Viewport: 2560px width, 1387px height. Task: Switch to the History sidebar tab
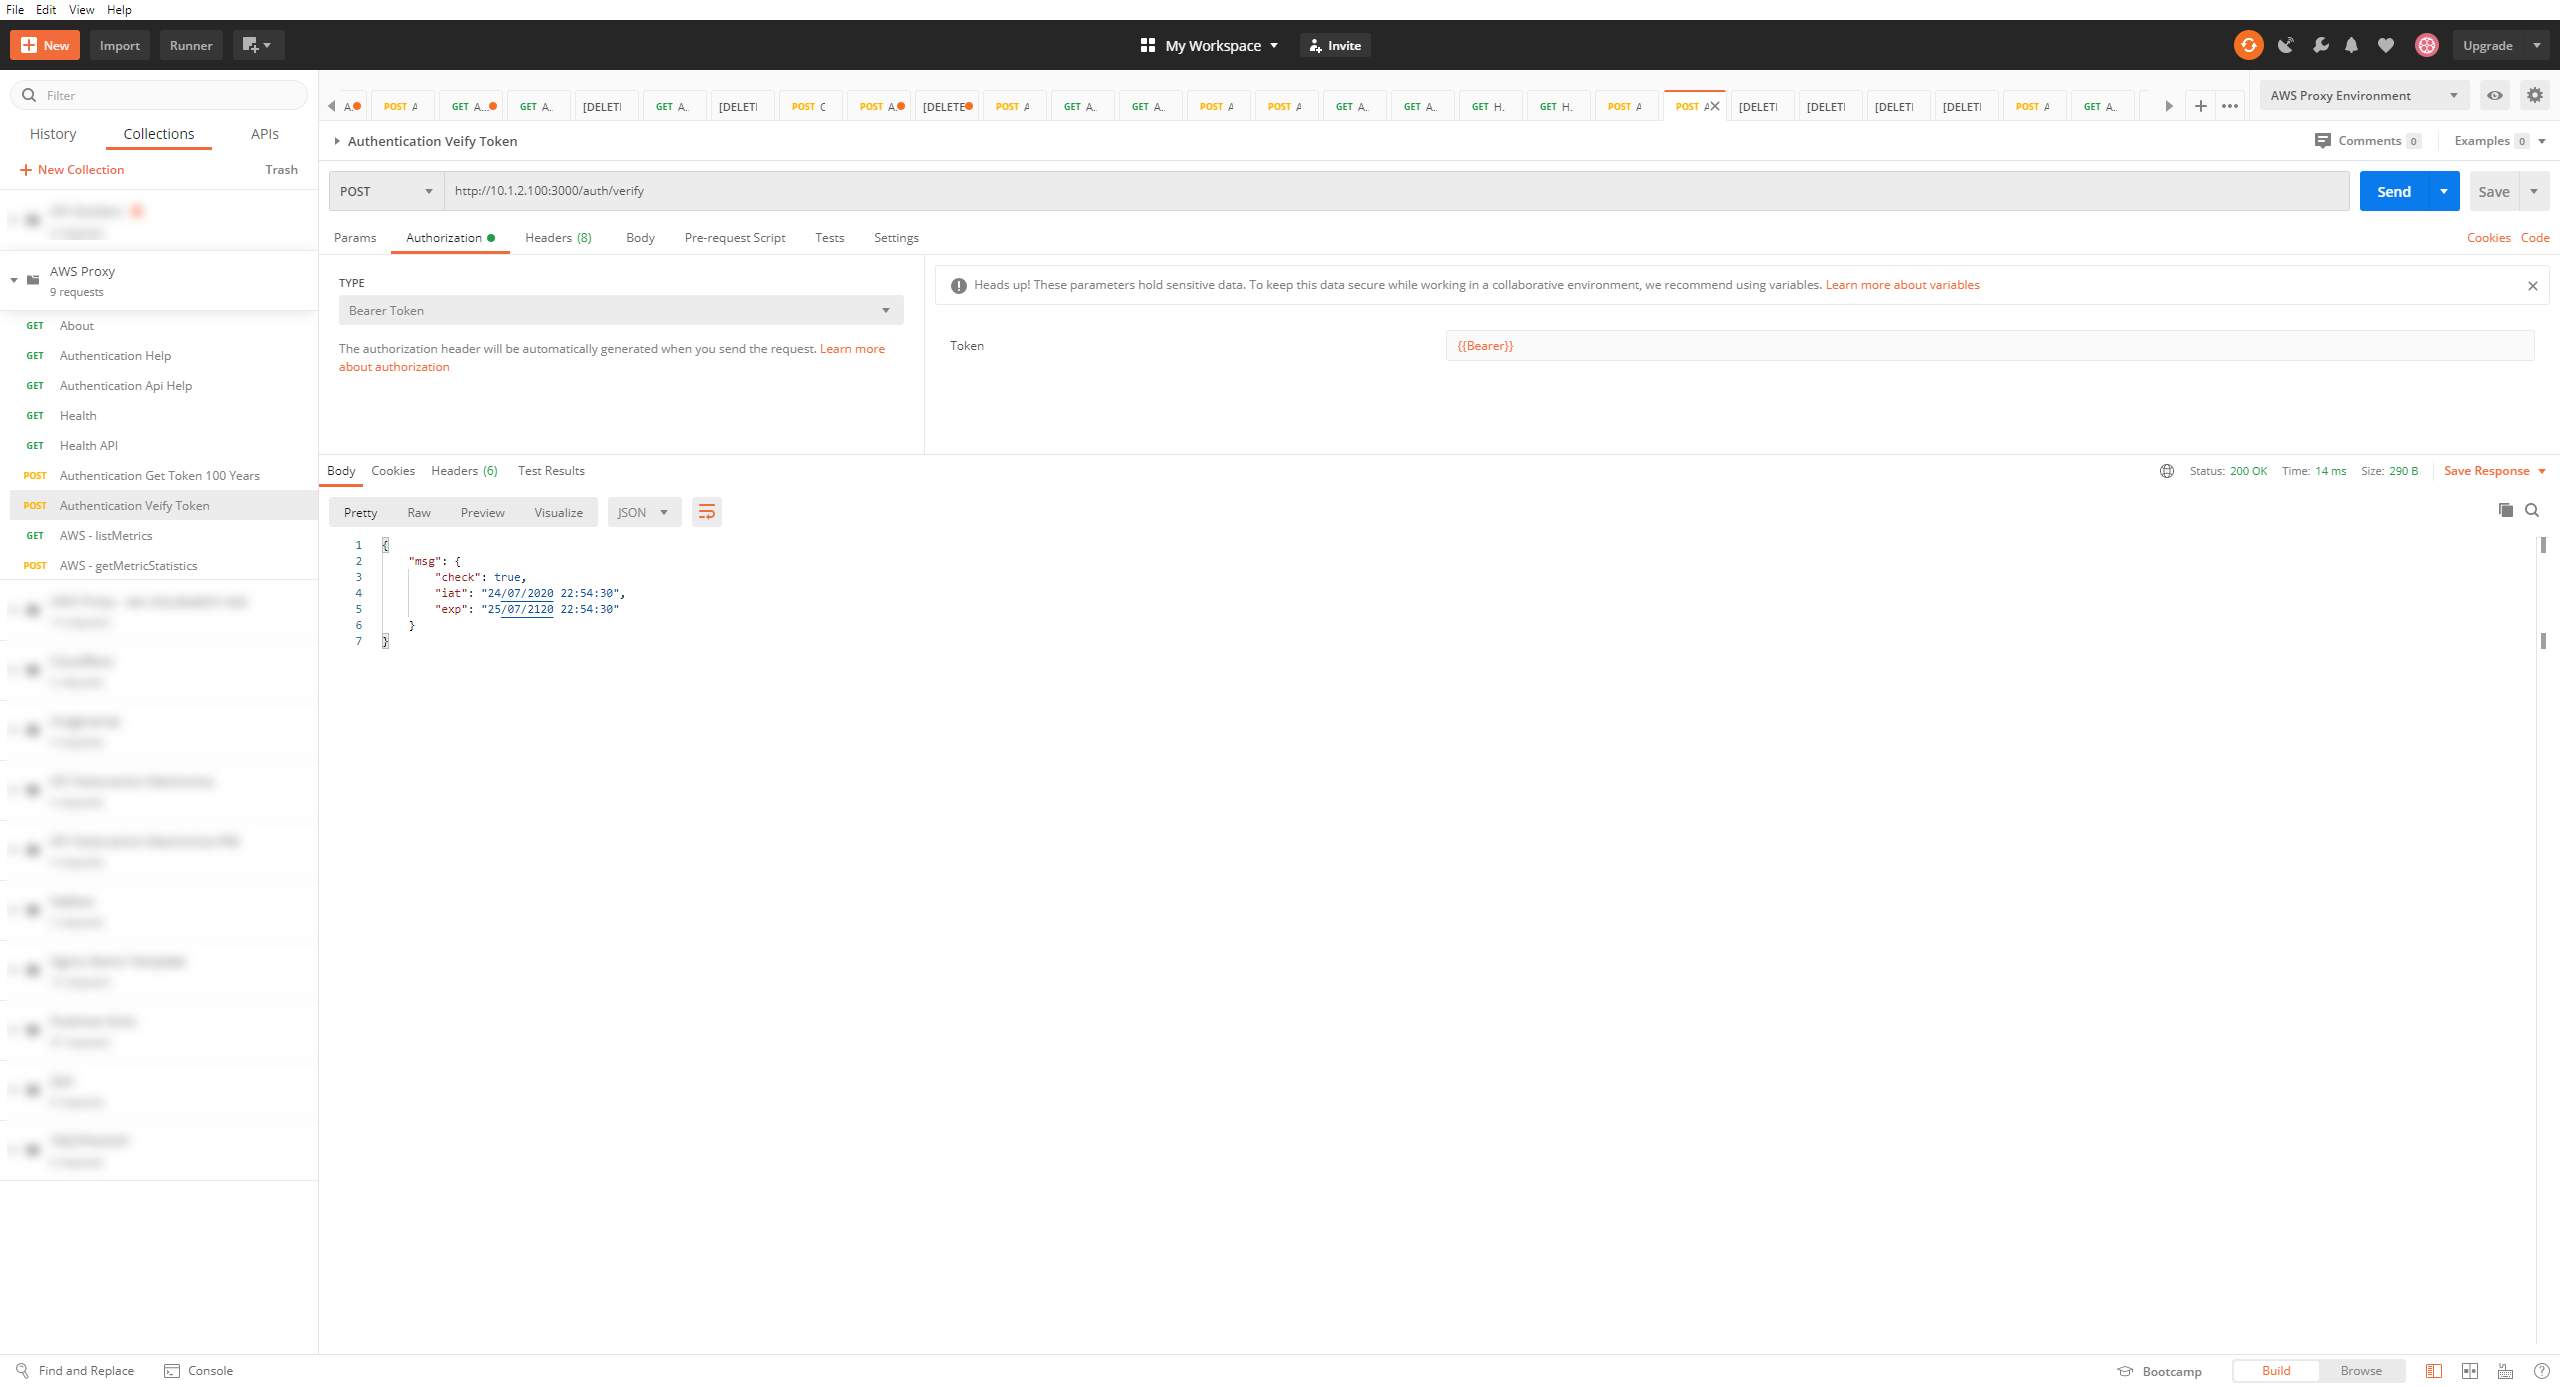tap(53, 134)
